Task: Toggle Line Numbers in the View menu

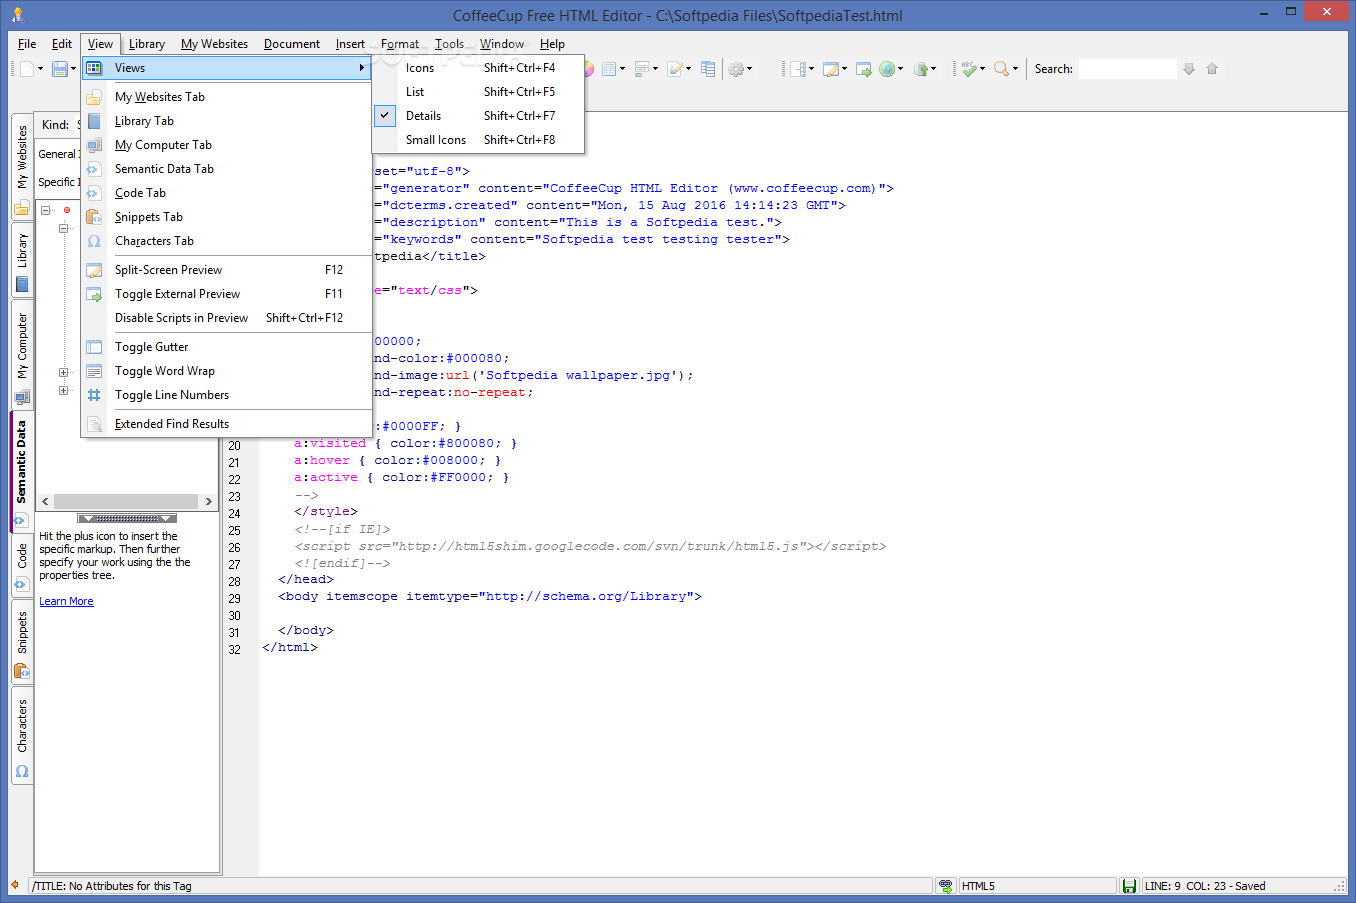Action: tap(227, 395)
